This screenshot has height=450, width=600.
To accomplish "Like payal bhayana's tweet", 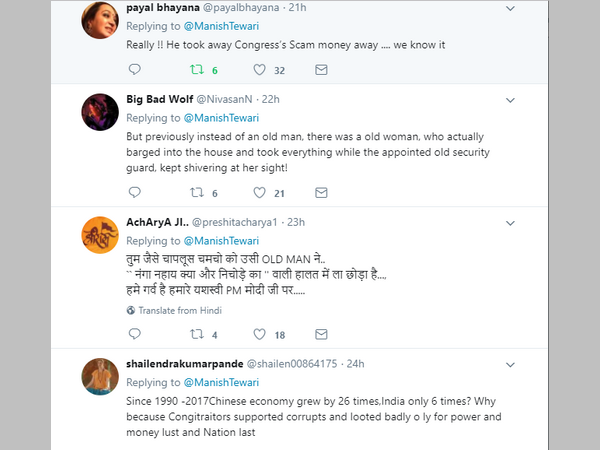I will click(x=259, y=70).
